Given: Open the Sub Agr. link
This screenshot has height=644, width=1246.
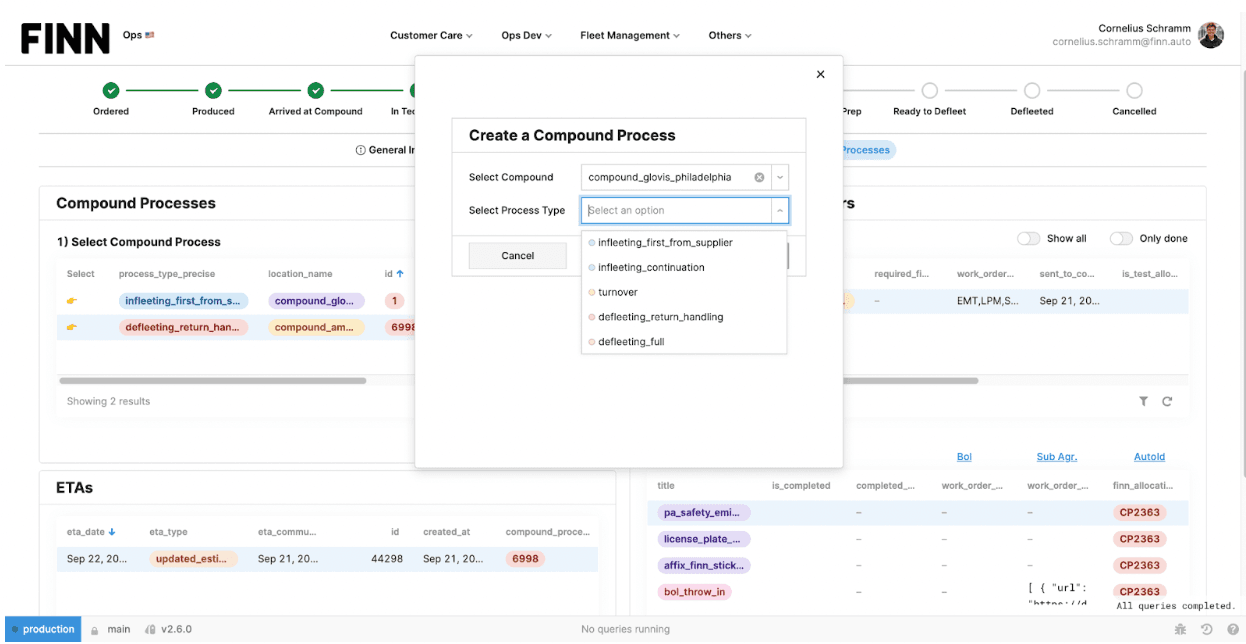Looking at the screenshot, I should point(1056,456).
